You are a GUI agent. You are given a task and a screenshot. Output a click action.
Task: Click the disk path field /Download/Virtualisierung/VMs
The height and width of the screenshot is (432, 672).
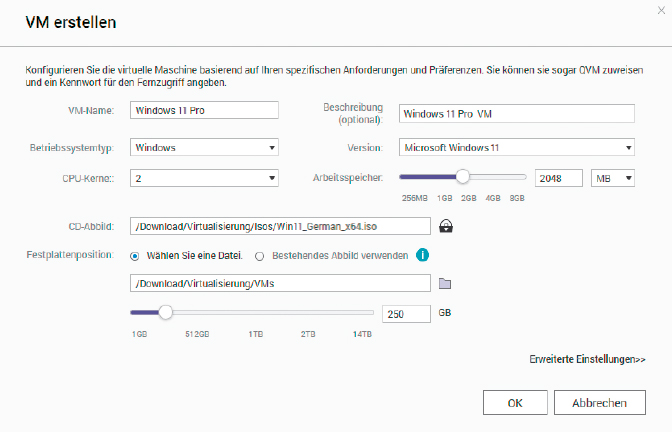[x=280, y=283]
